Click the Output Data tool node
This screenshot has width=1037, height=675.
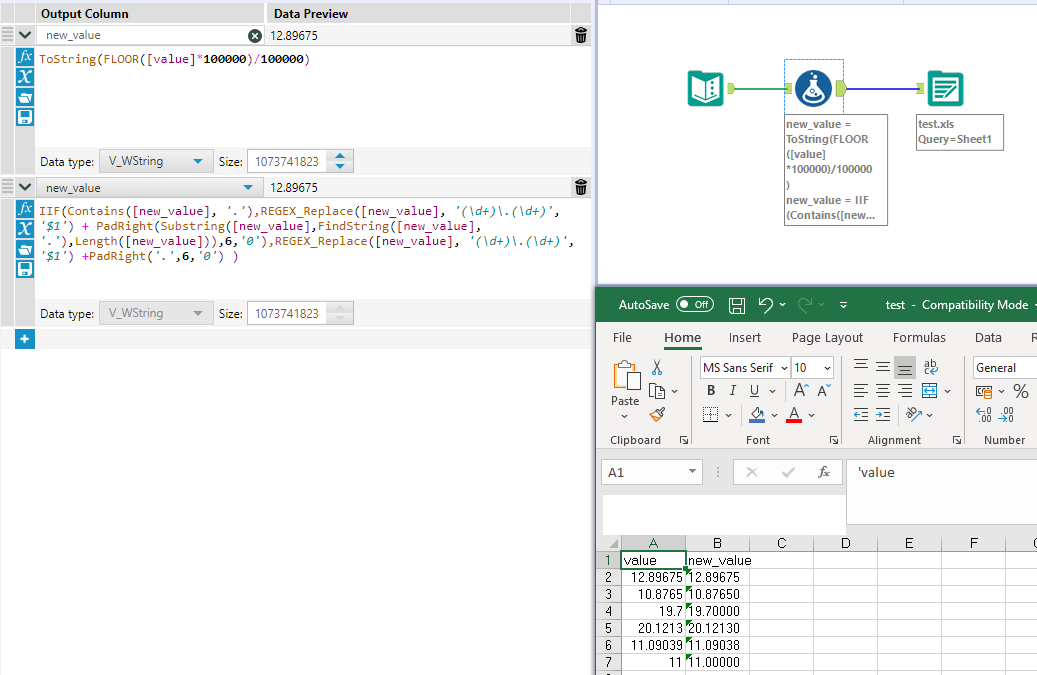click(944, 89)
